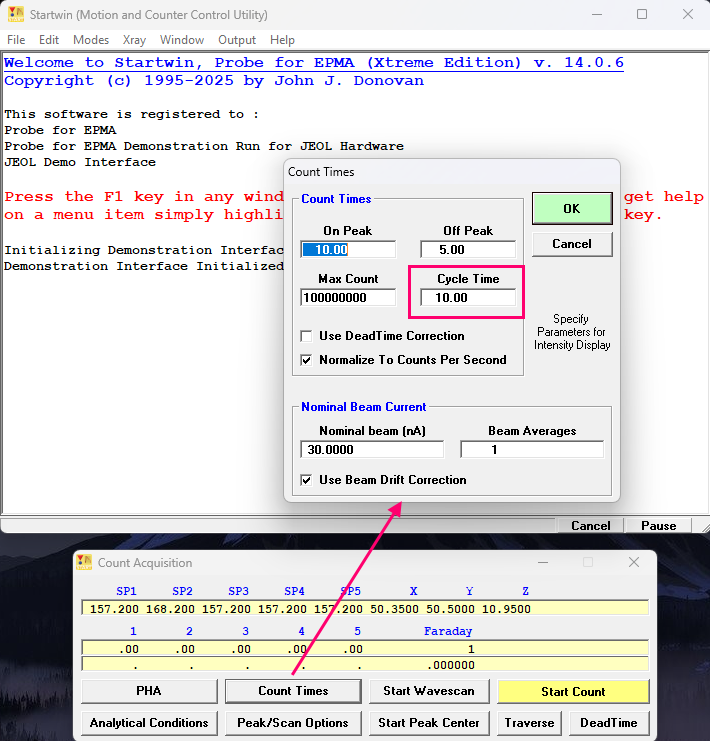The image size is (710, 741).
Task: Open the File menu
Action: coord(16,40)
